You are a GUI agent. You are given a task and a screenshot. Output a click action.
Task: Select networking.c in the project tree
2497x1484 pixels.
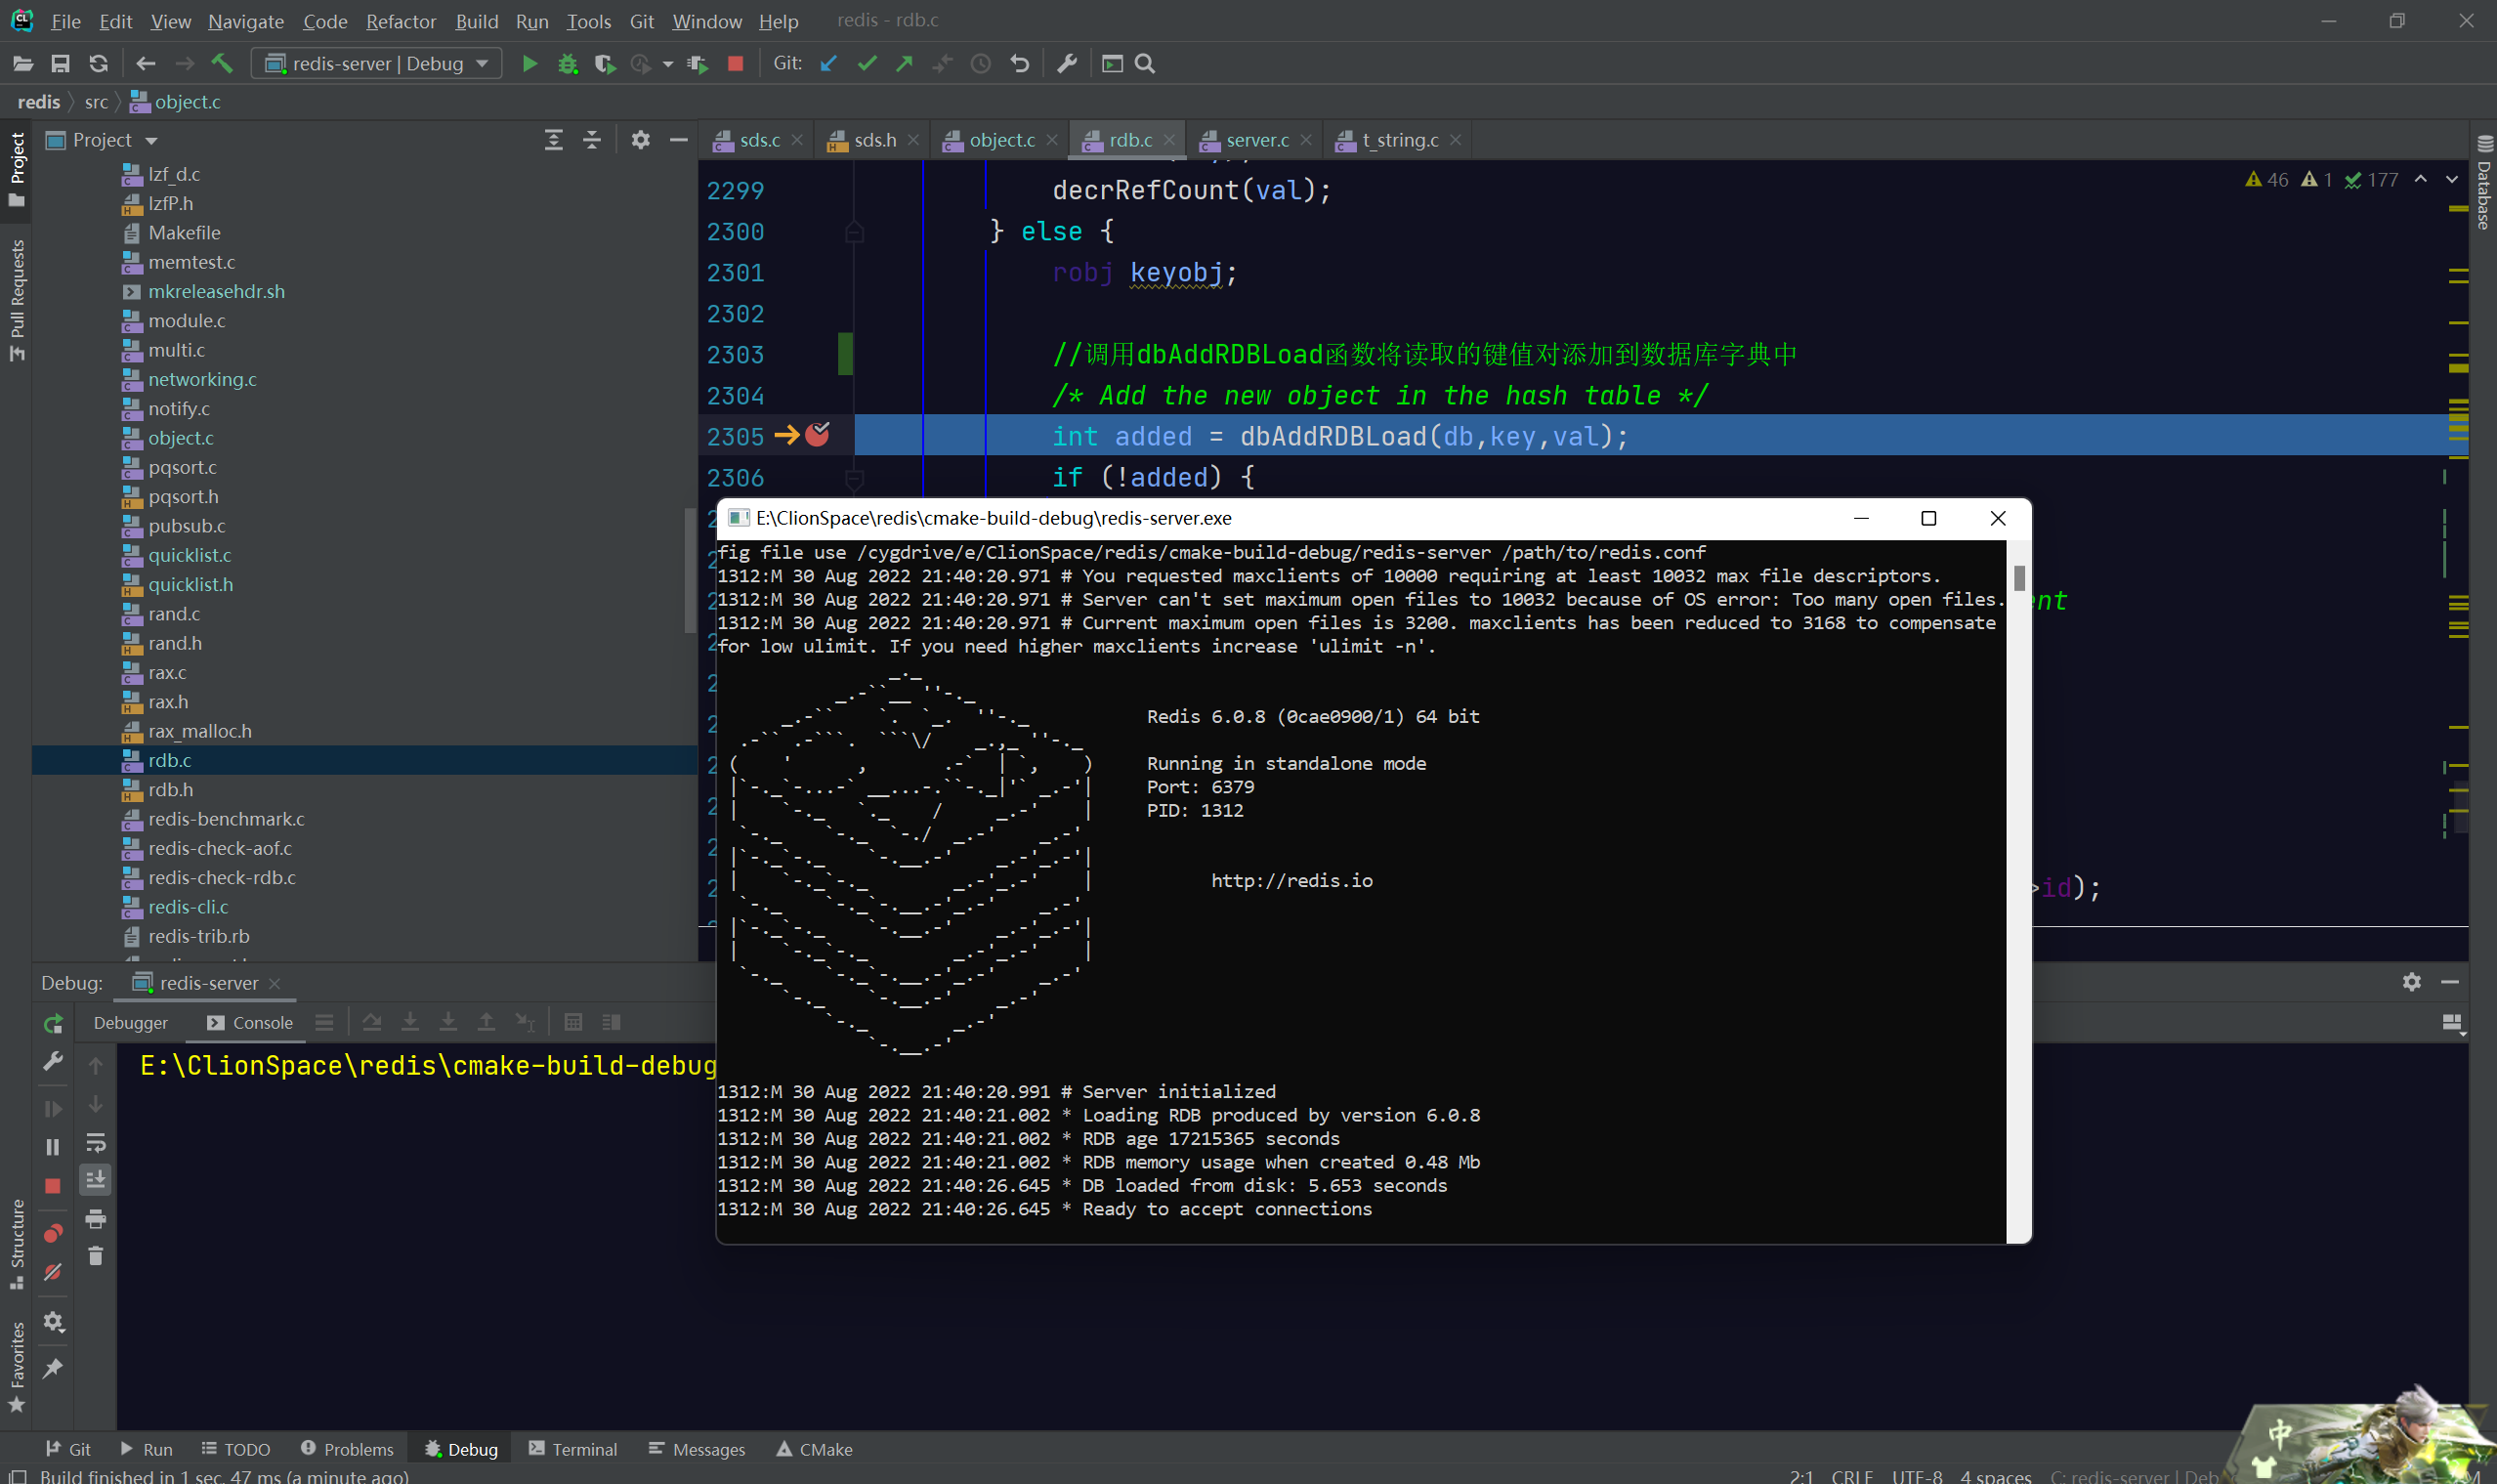click(202, 380)
